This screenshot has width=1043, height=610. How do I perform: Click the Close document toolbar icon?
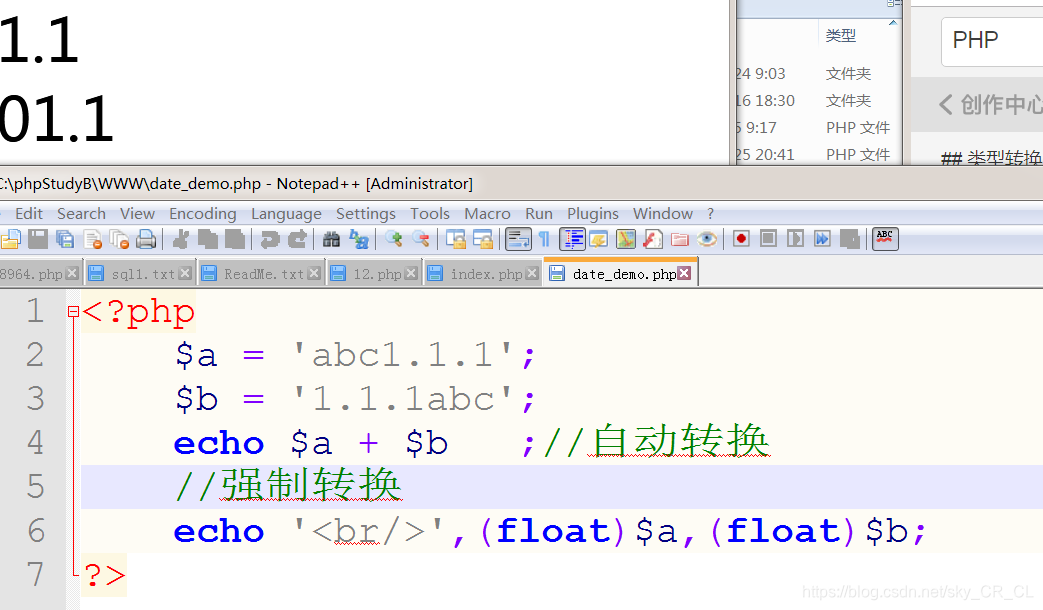(92, 239)
